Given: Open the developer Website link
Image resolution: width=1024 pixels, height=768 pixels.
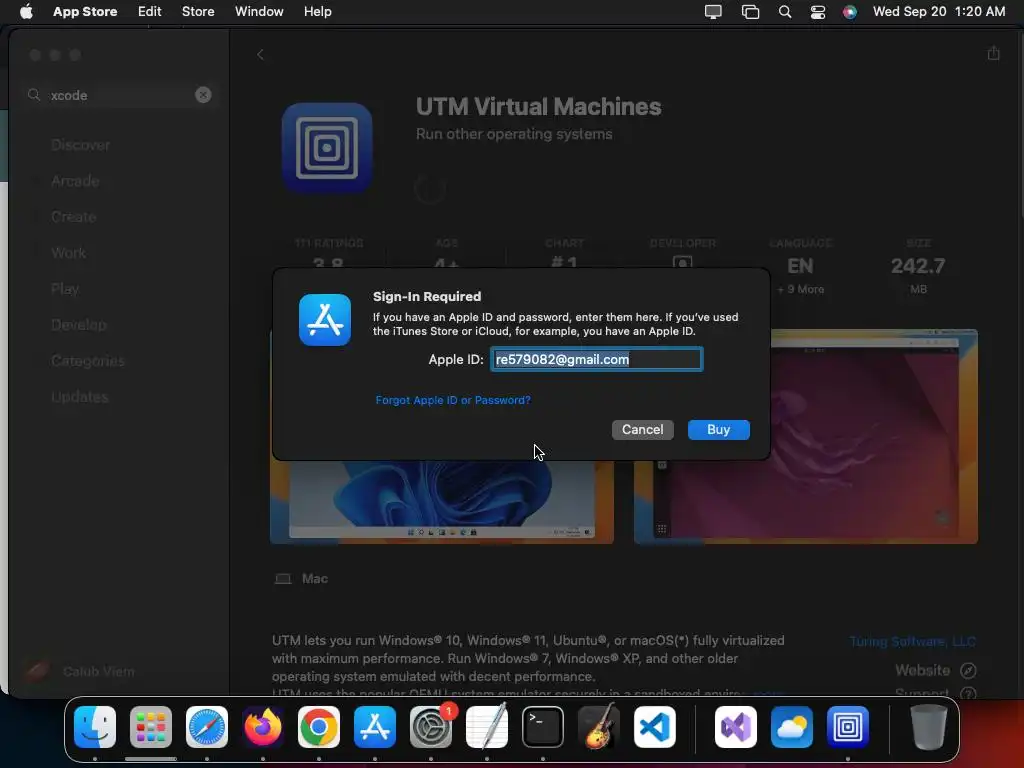Looking at the screenshot, I should pyautogui.click(x=935, y=670).
